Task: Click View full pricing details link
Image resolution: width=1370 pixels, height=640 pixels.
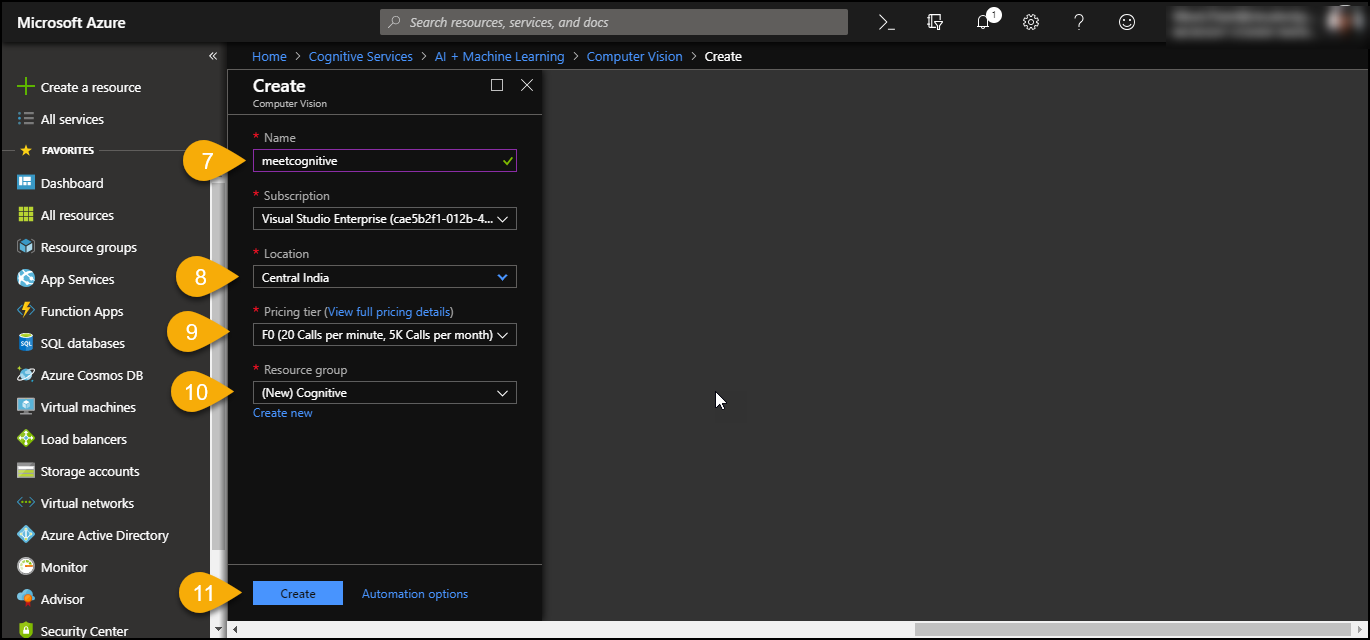Action: tap(390, 312)
